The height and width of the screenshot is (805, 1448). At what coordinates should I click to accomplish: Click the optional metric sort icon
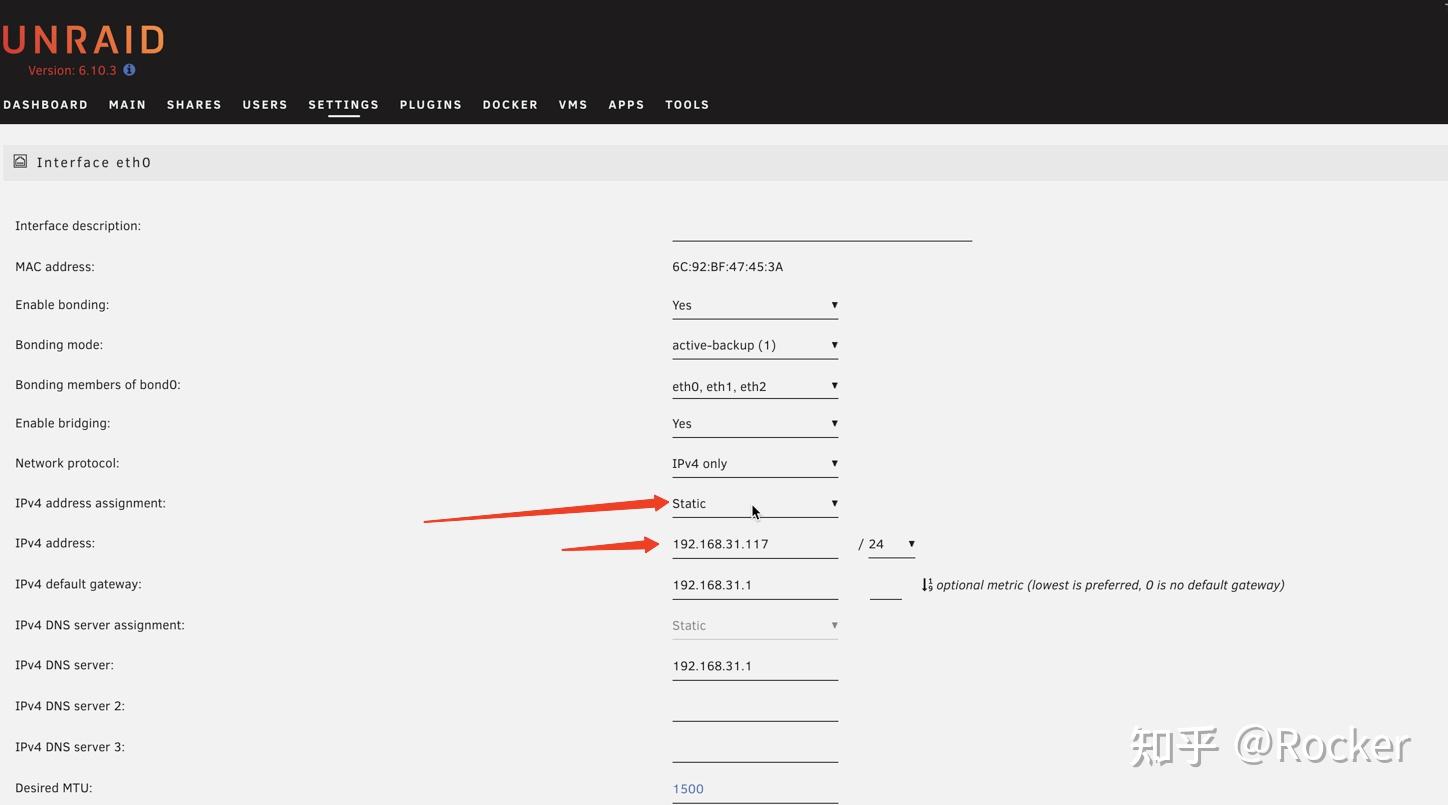[927, 585]
